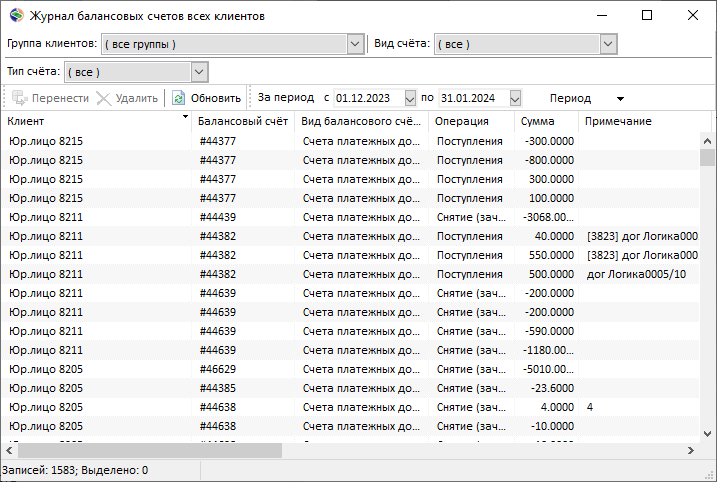Click amount cell -23.6000
The image size is (717, 482).
click(x=552, y=388)
